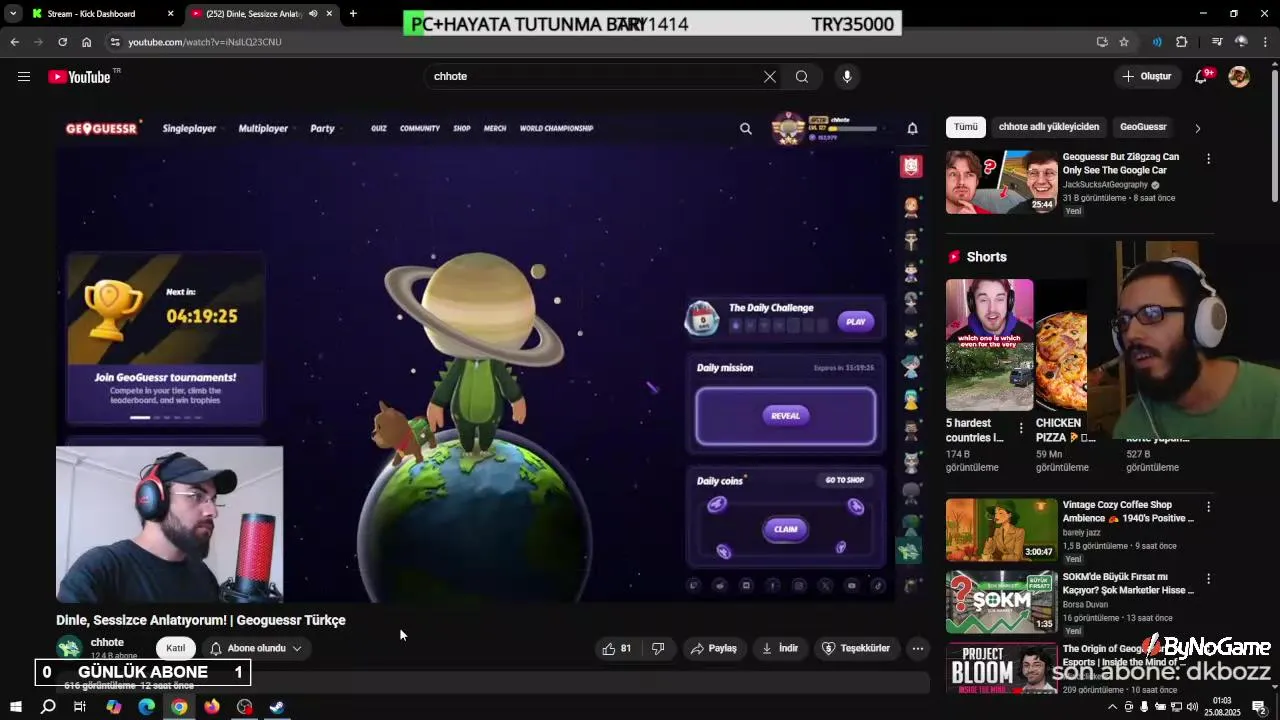Open Geoguessr But Zigzag video thumbnail
This screenshot has width=1280, height=720.
1001,182
